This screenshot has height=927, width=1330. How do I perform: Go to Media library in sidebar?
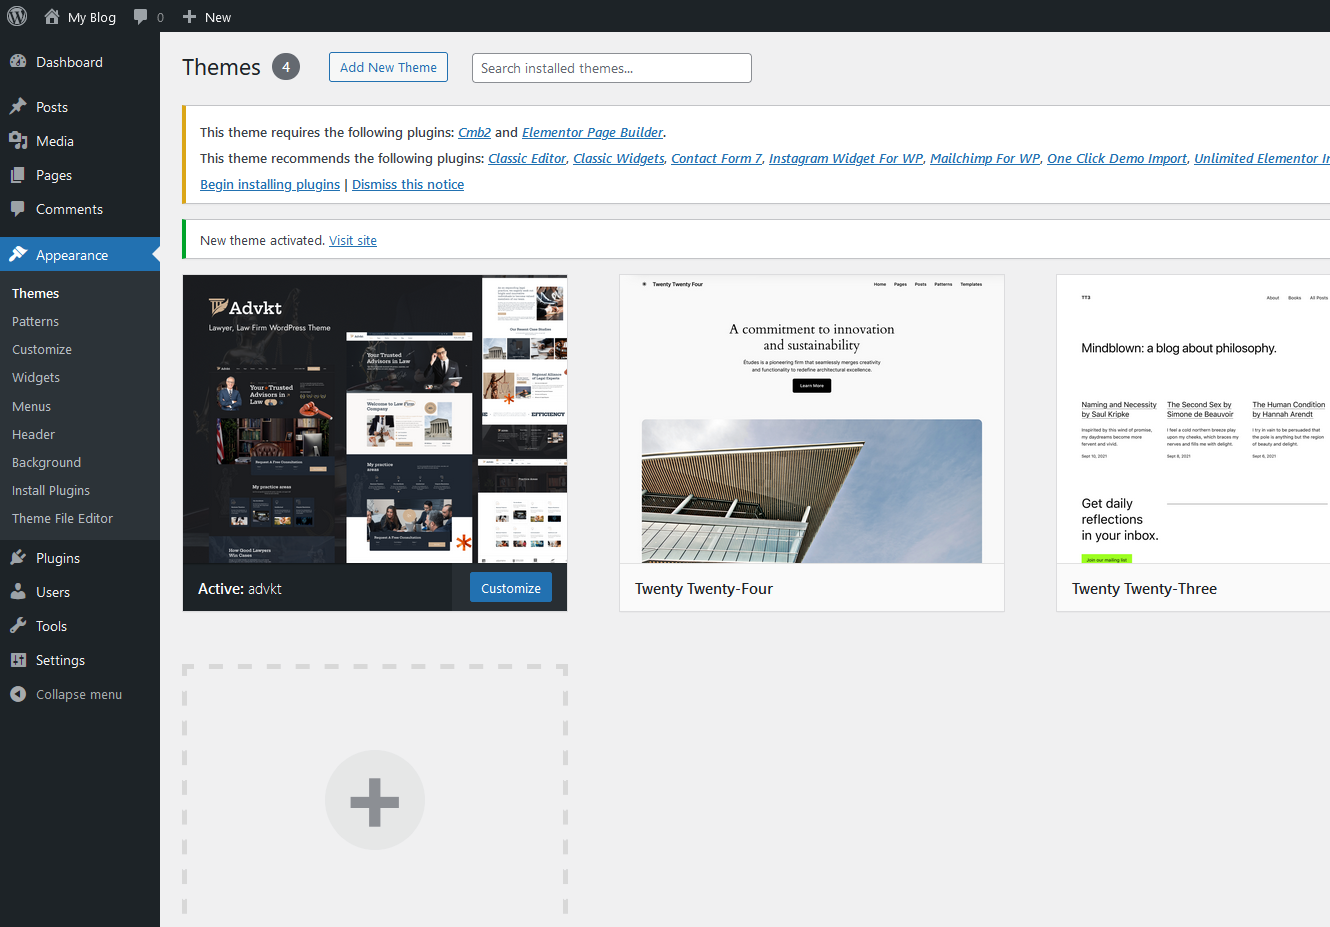[55, 141]
